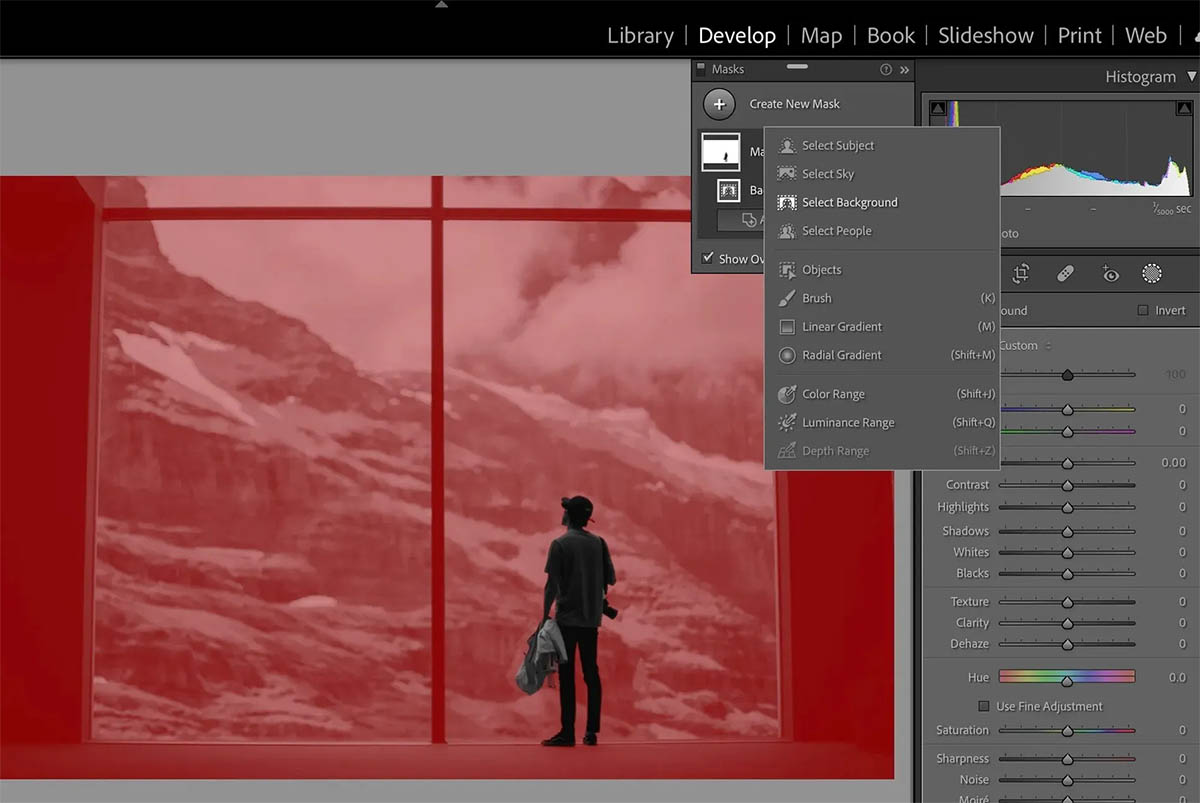Click the Hue rainbow slider
This screenshot has width=1200, height=803.
coord(1066,678)
